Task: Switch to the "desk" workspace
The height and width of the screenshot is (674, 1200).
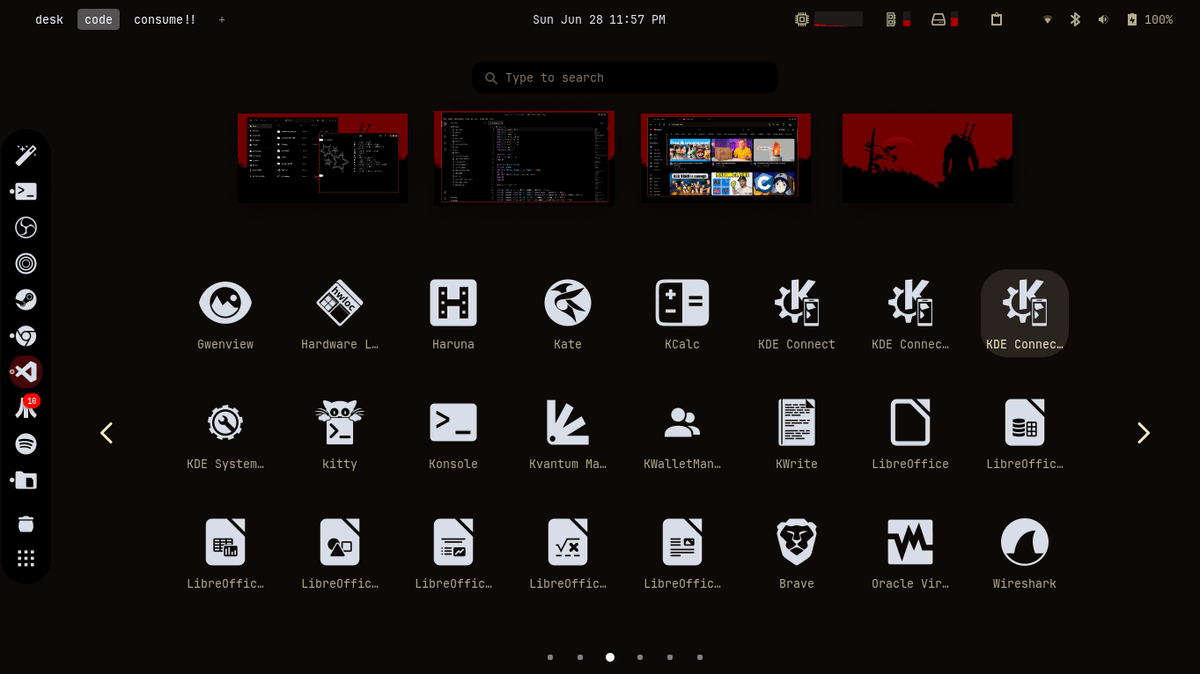Action: click(49, 20)
